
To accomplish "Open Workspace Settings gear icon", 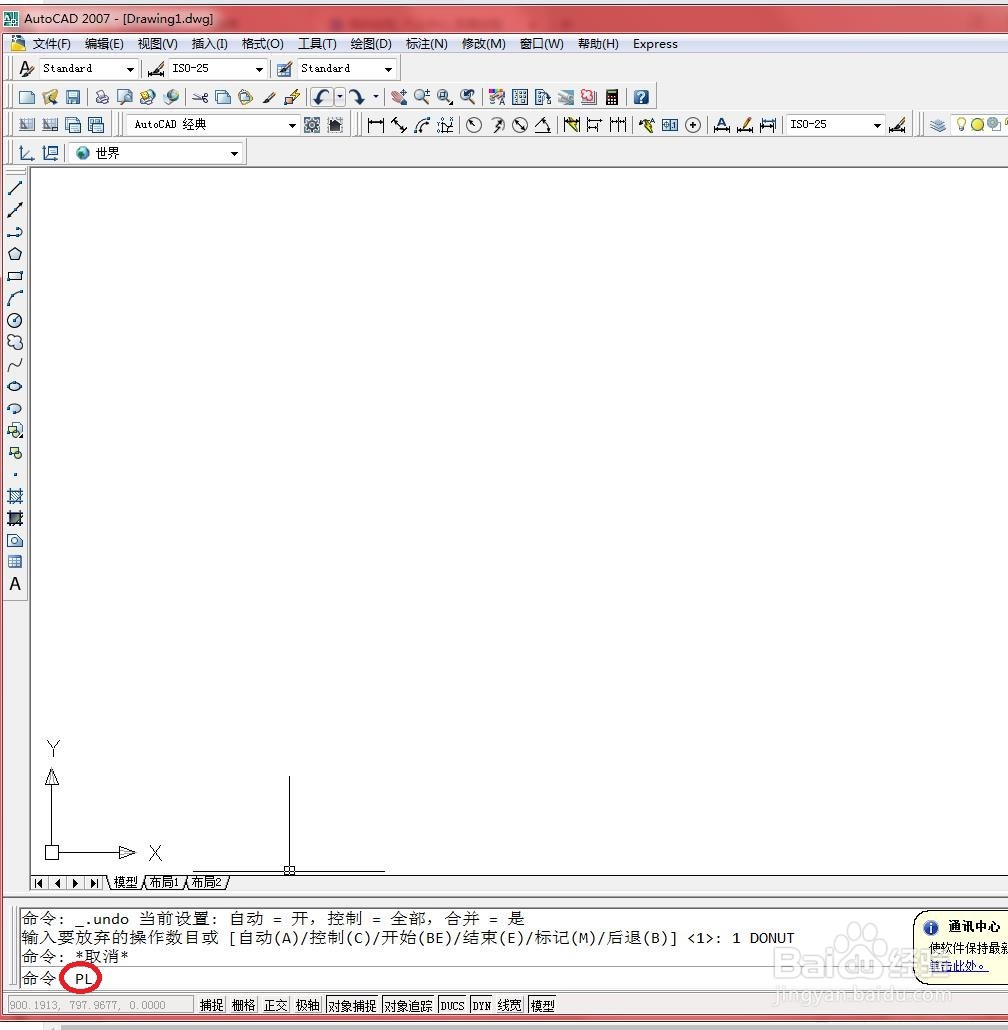I will click(312, 125).
